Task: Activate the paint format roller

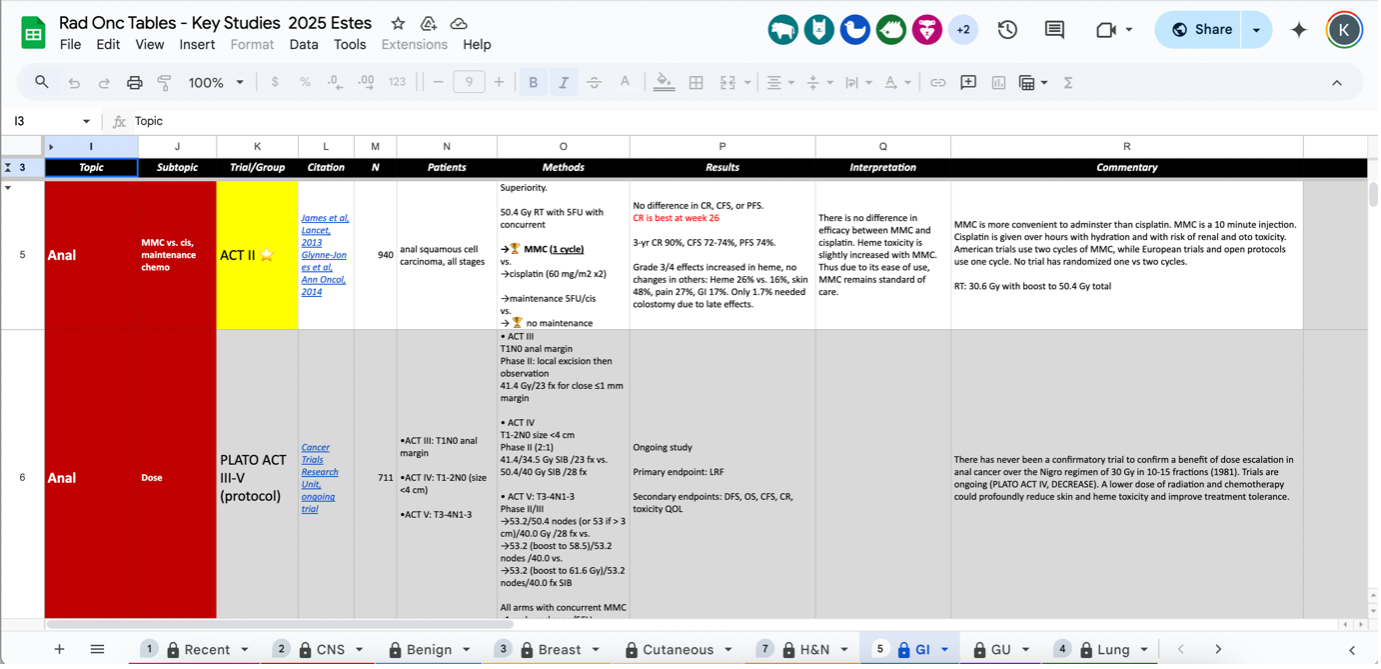Action: coord(165,82)
